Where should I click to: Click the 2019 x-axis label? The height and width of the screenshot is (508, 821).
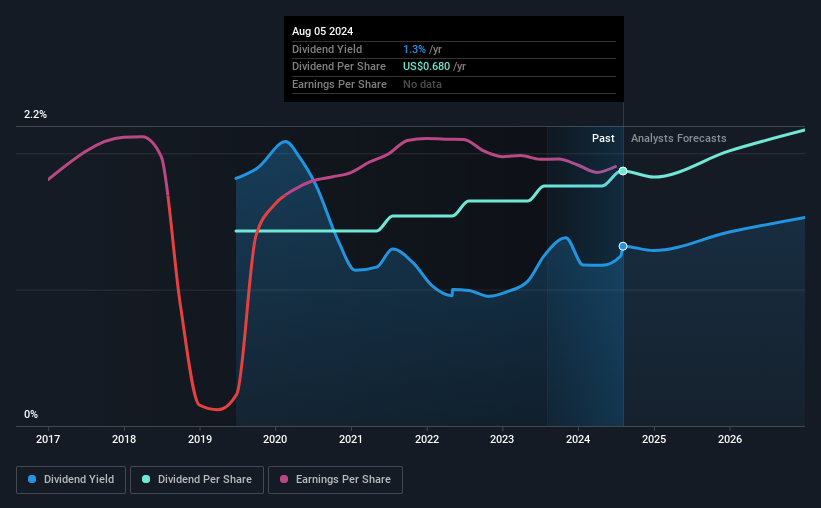tap(199, 439)
